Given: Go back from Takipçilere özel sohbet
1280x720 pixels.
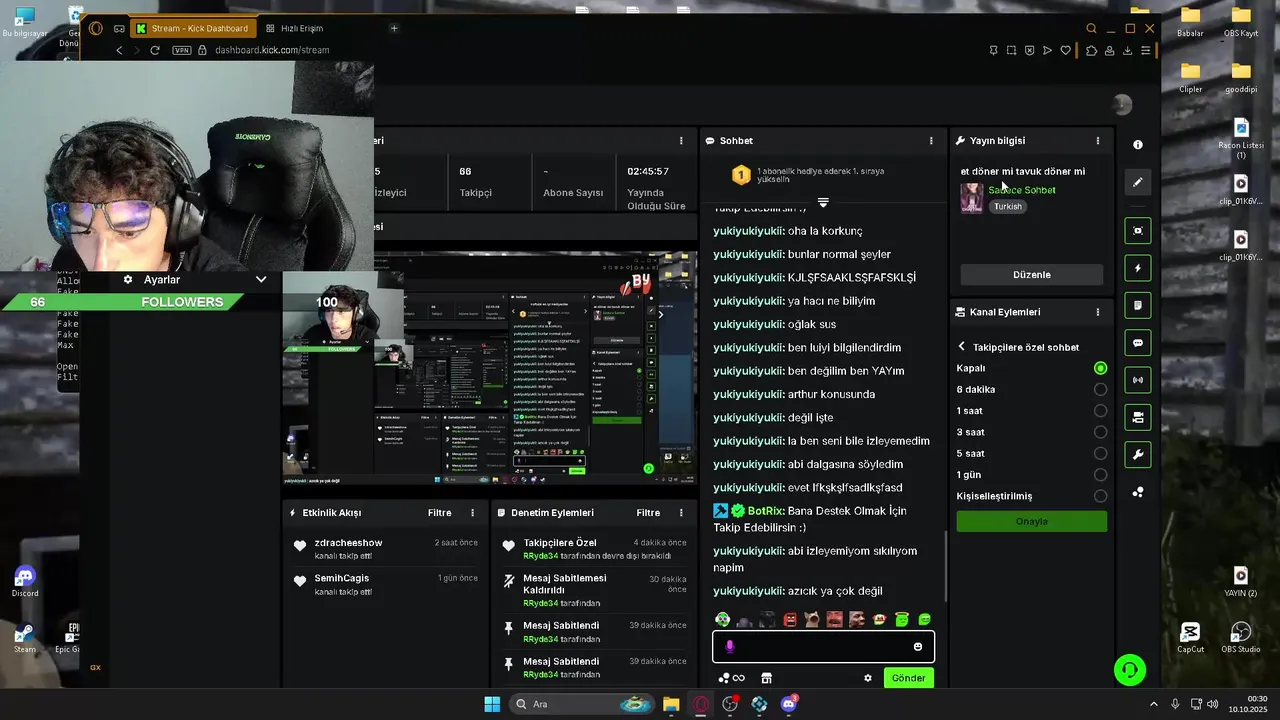Looking at the screenshot, I should click(962, 347).
